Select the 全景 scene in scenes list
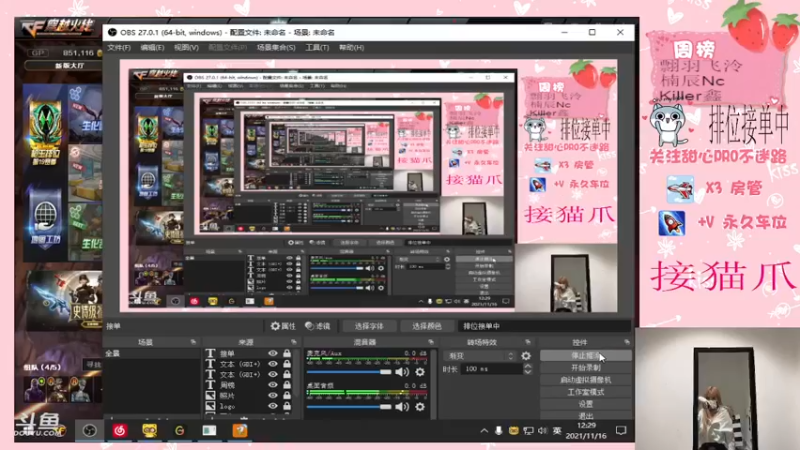 (152, 354)
